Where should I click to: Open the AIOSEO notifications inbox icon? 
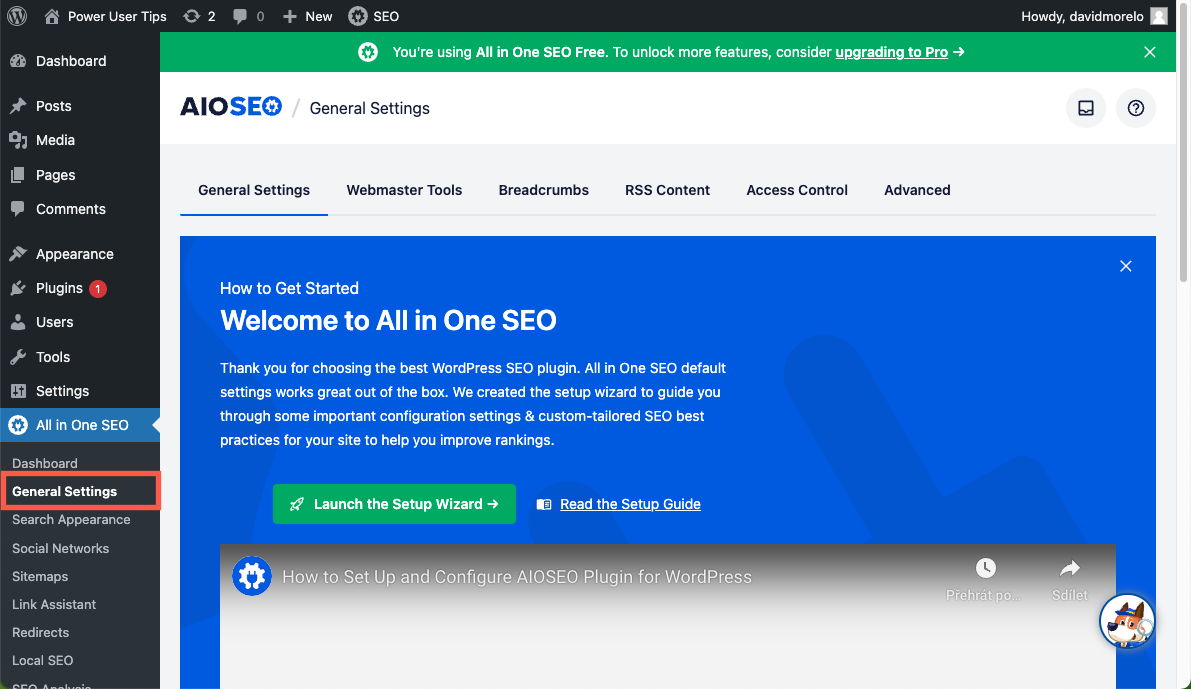[1086, 108]
